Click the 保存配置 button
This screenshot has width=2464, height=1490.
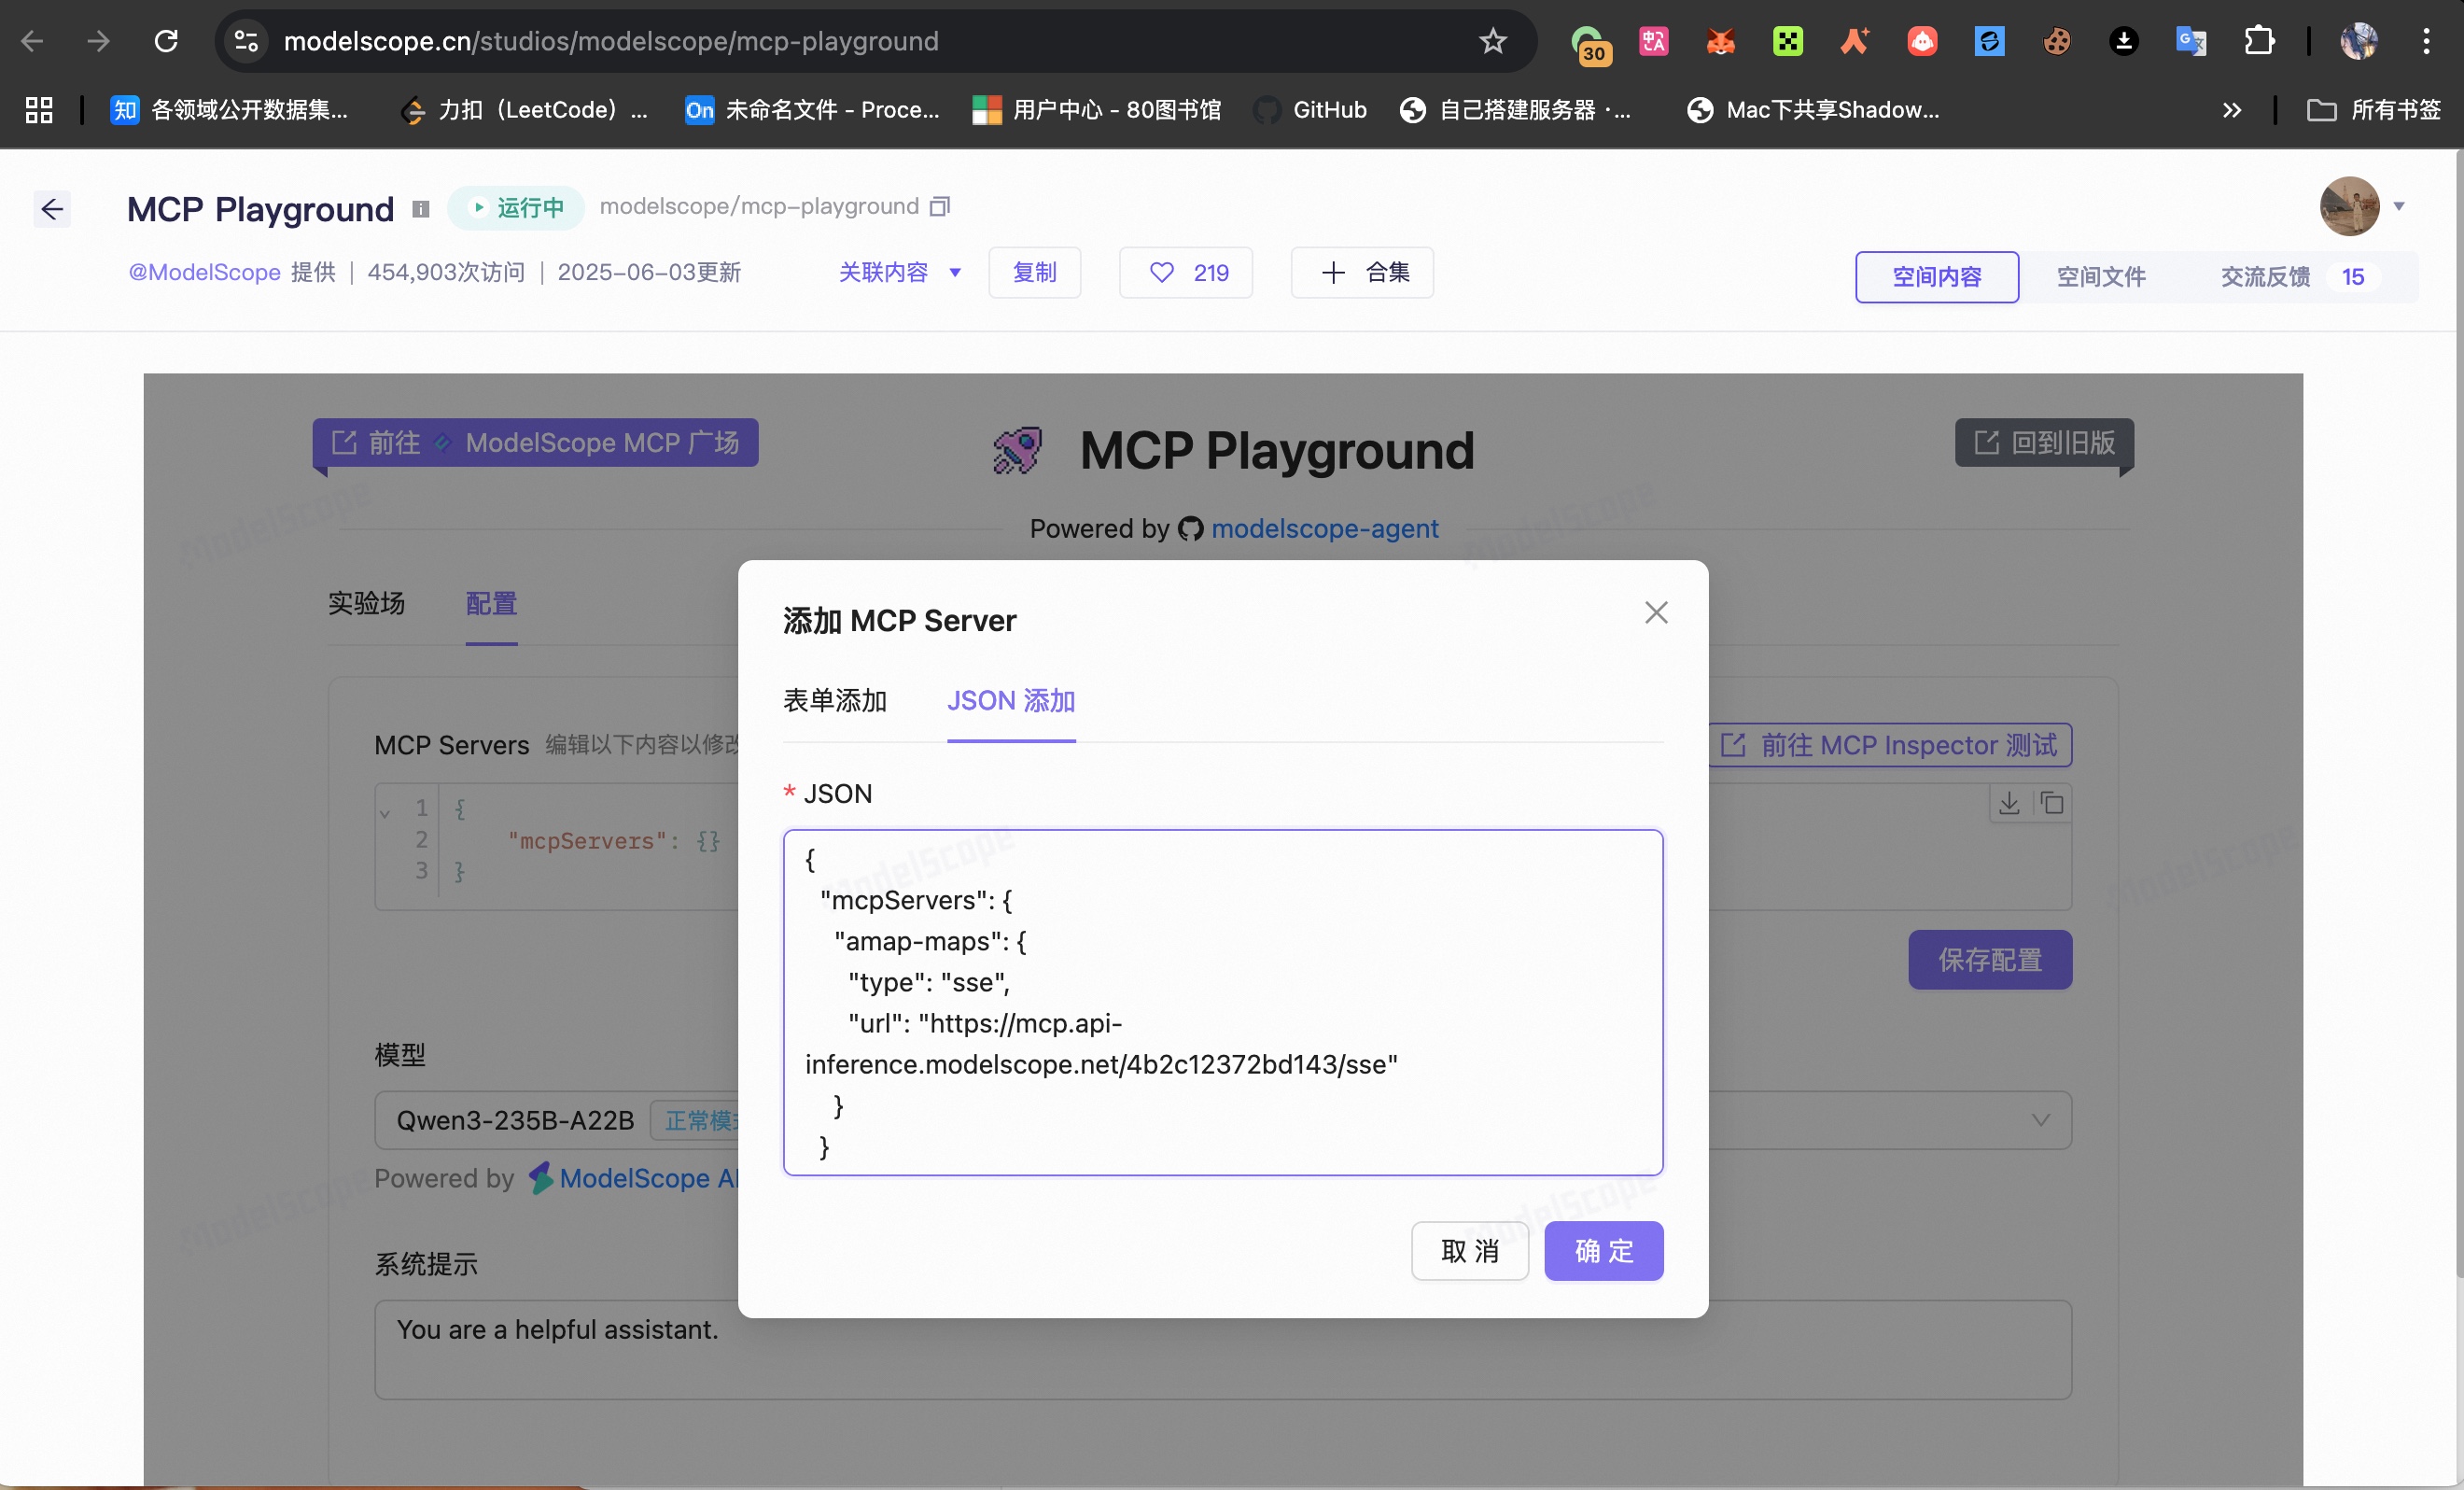[x=1990, y=960]
